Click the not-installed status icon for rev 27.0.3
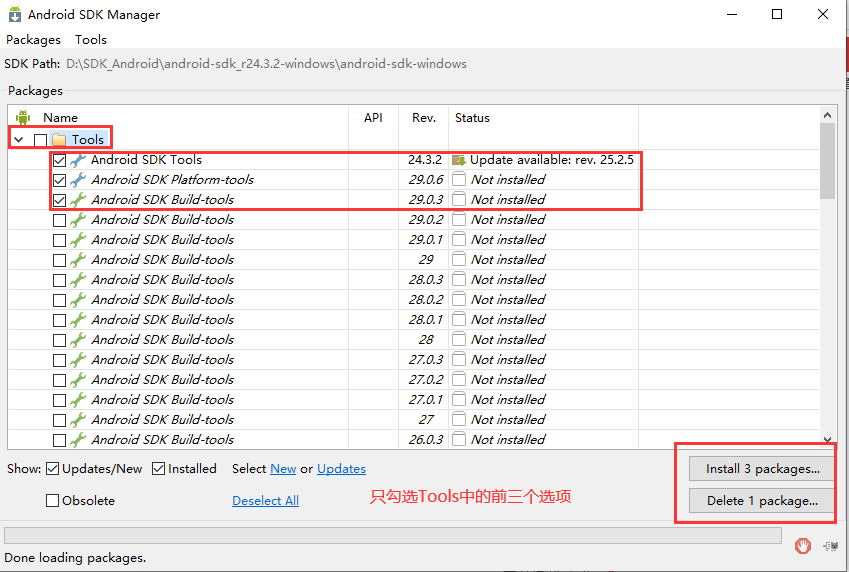 tap(459, 360)
